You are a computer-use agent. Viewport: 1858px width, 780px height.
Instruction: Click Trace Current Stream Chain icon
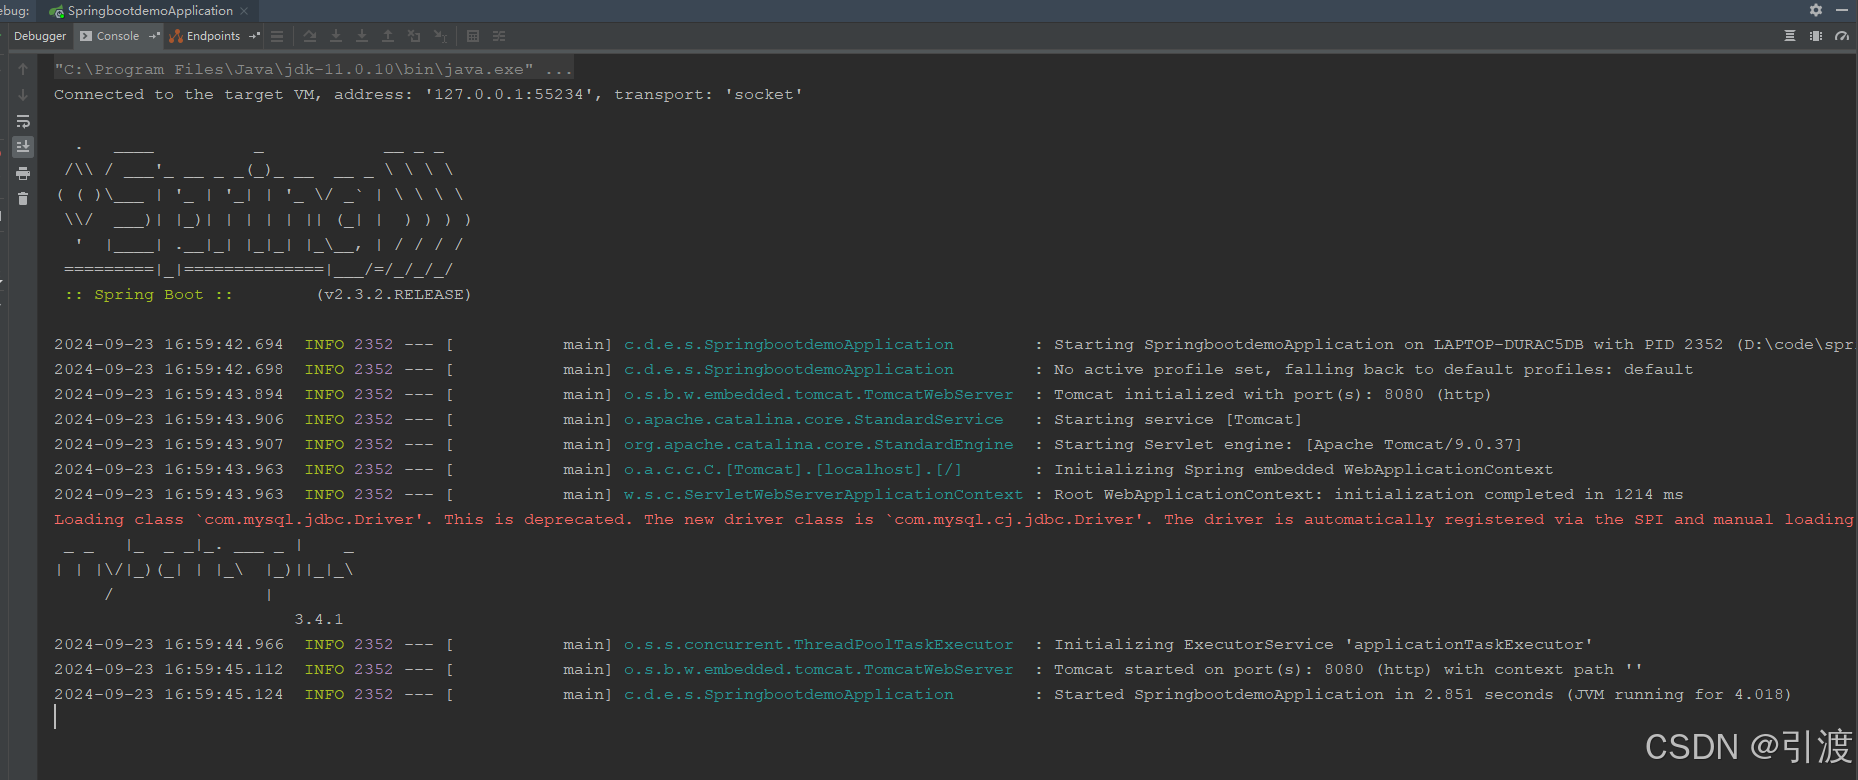(499, 36)
